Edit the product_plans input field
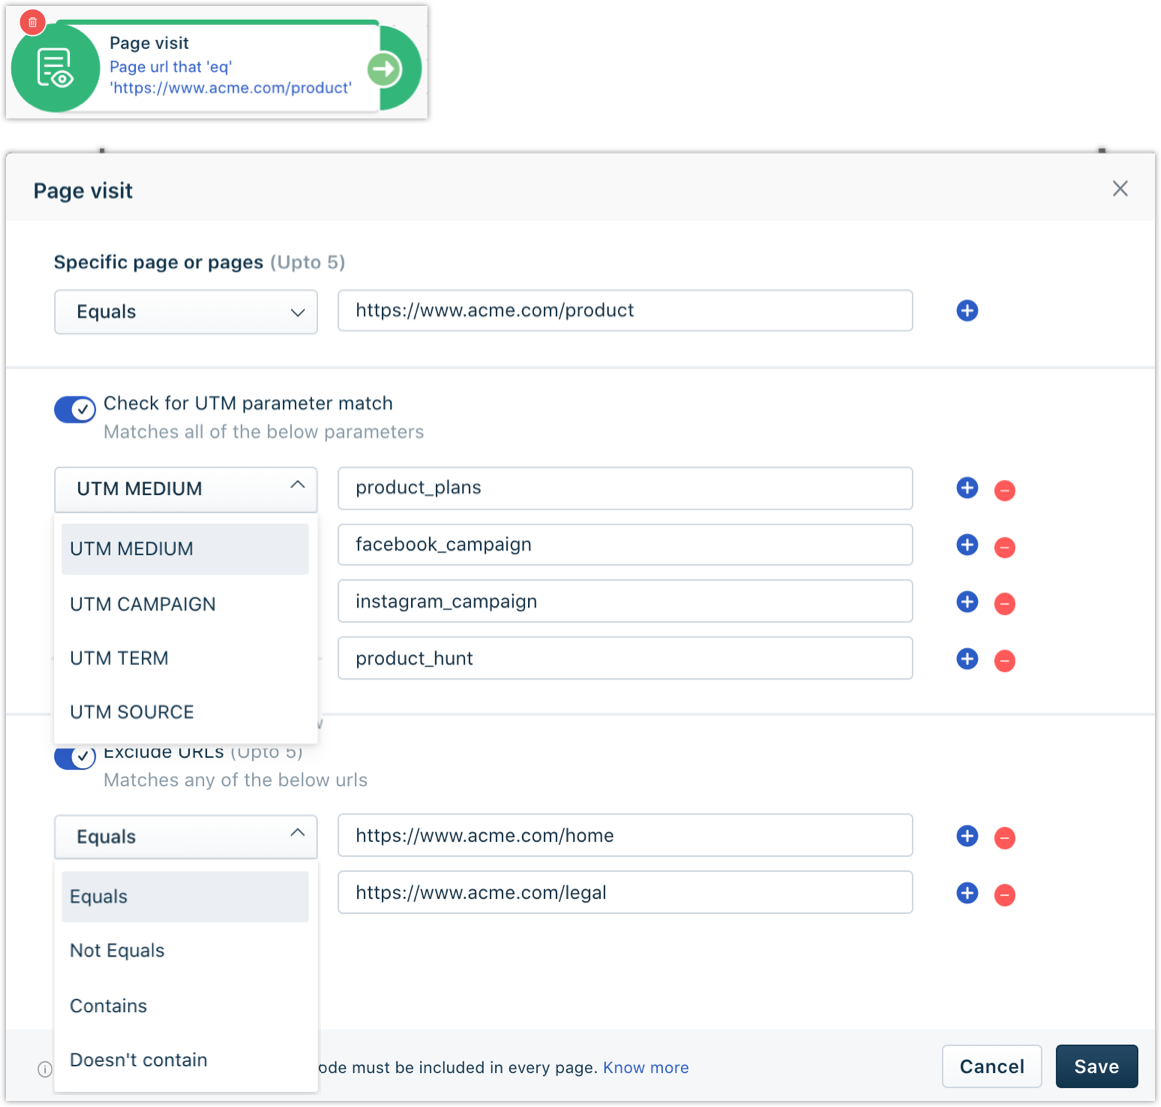 click(x=625, y=488)
